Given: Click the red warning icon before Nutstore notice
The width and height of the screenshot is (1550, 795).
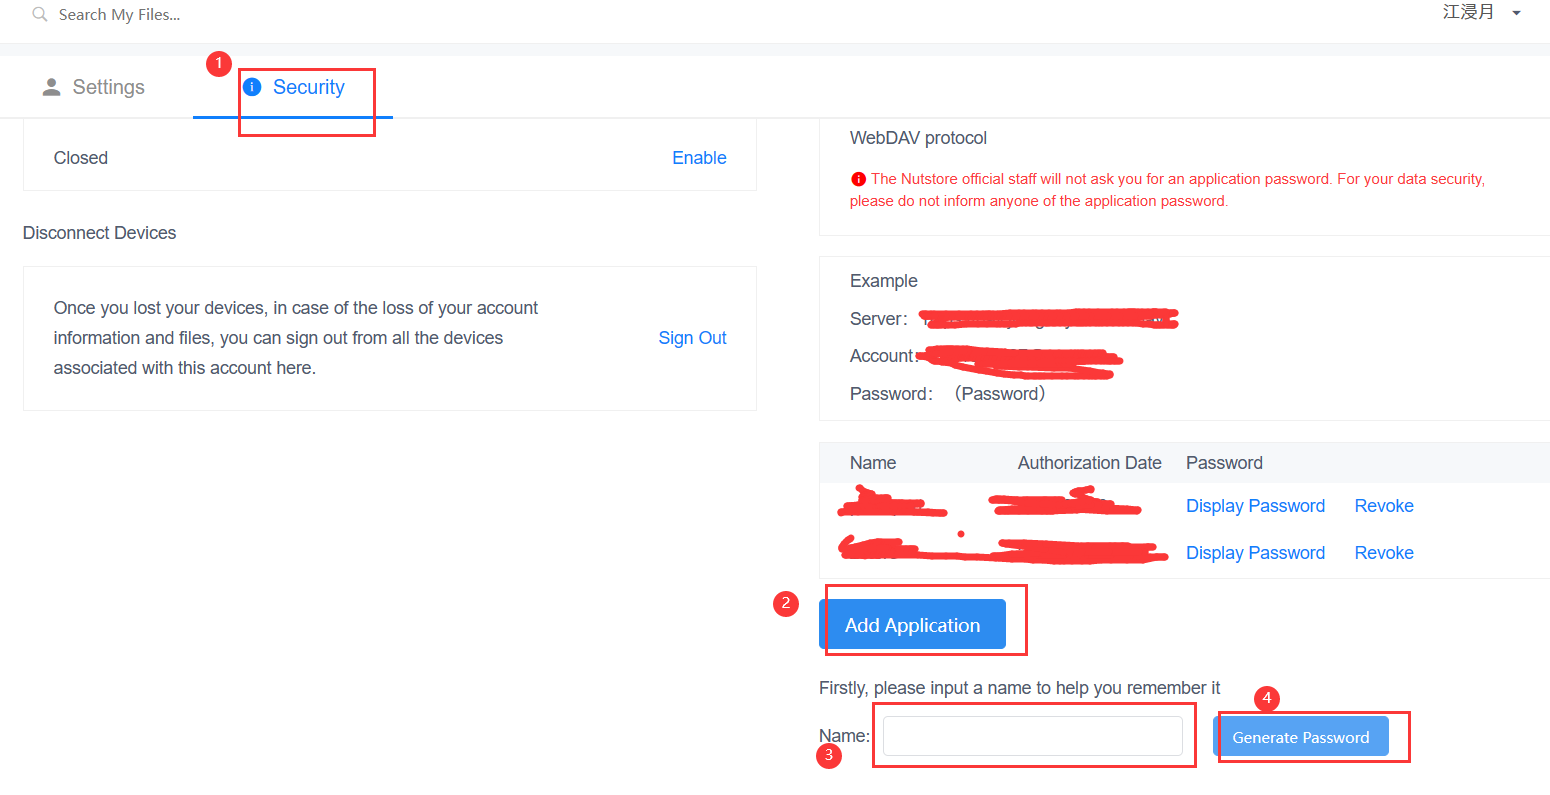Looking at the screenshot, I should [858, 179].
